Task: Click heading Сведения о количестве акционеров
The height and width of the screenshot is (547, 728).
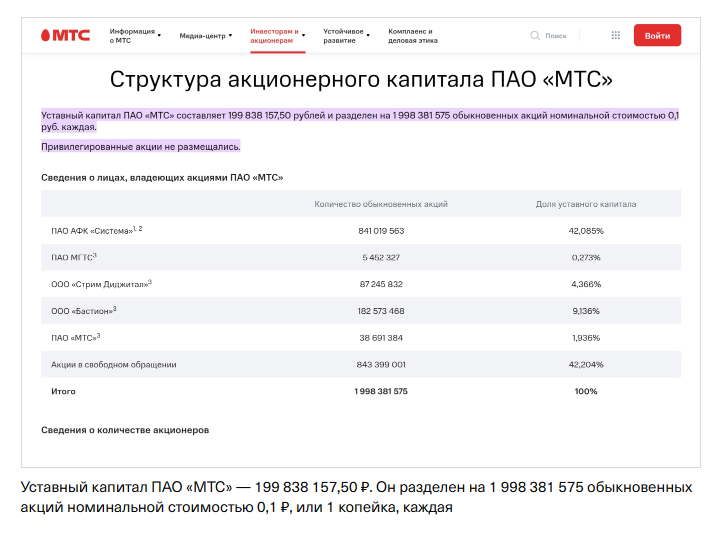Action: pyautogui.click(x=125, y=430)
